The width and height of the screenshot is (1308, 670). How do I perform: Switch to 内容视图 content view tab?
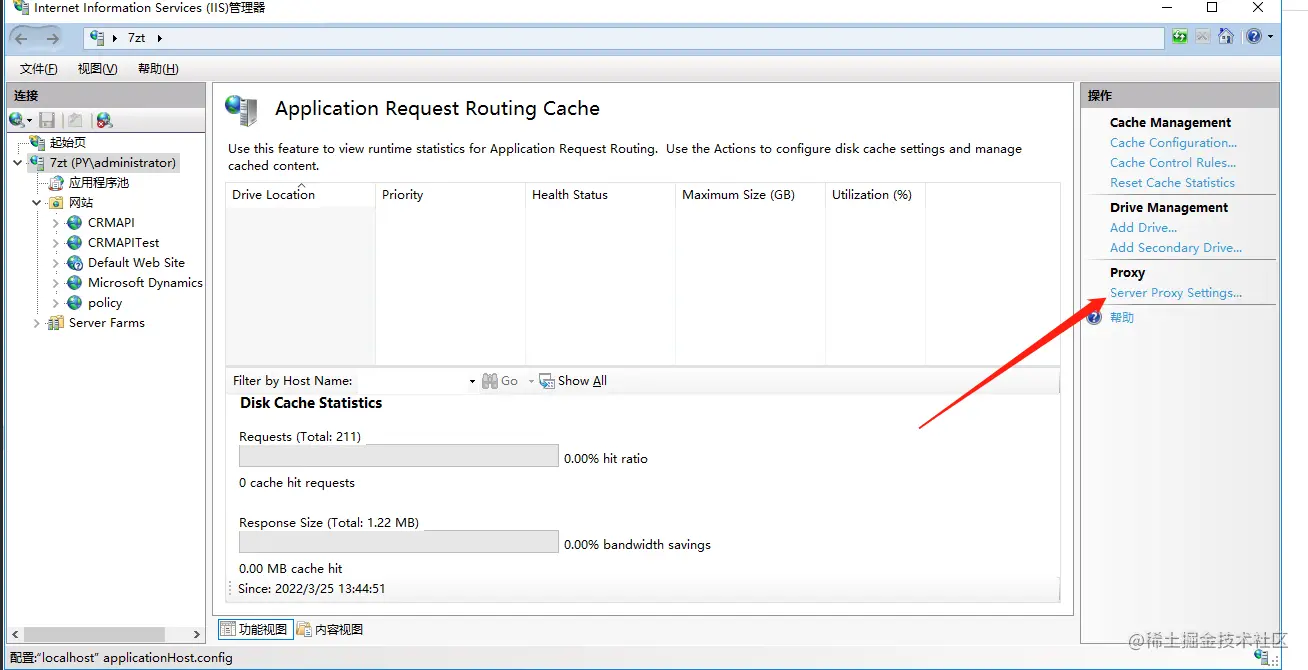(x=330, y=629)
